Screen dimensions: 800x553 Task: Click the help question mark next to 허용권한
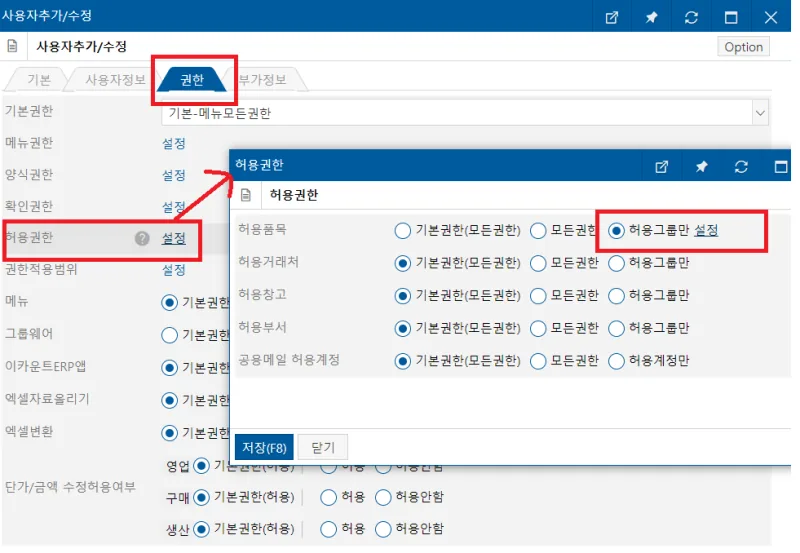142,238
